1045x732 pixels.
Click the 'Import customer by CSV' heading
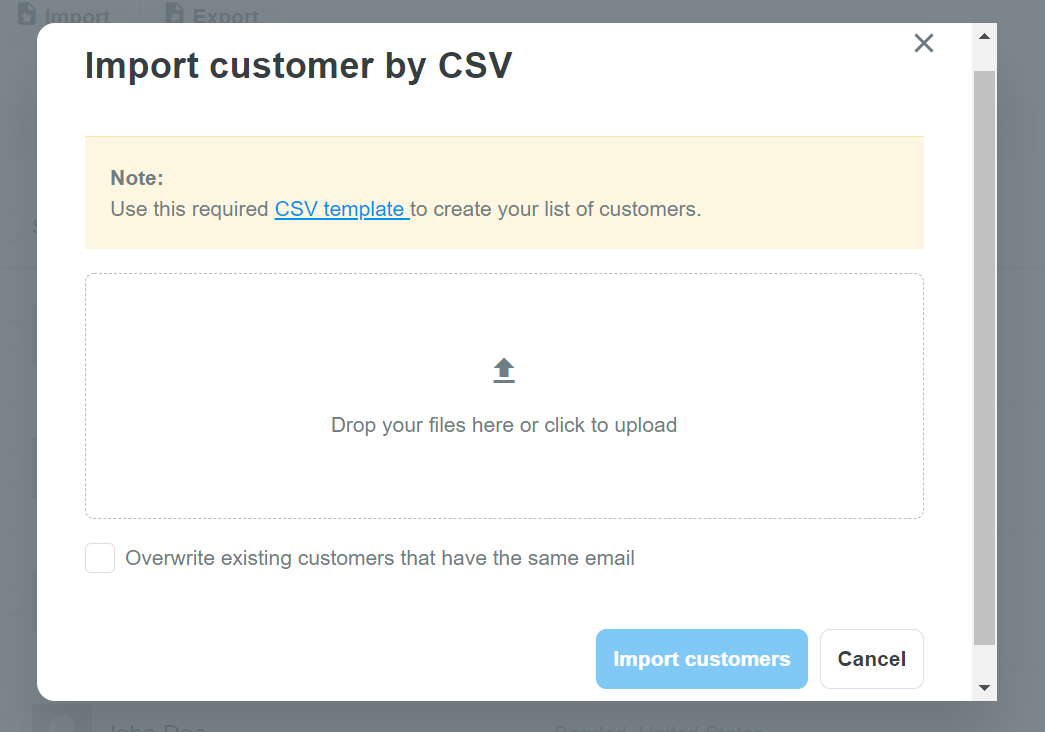tap(298, 66)
